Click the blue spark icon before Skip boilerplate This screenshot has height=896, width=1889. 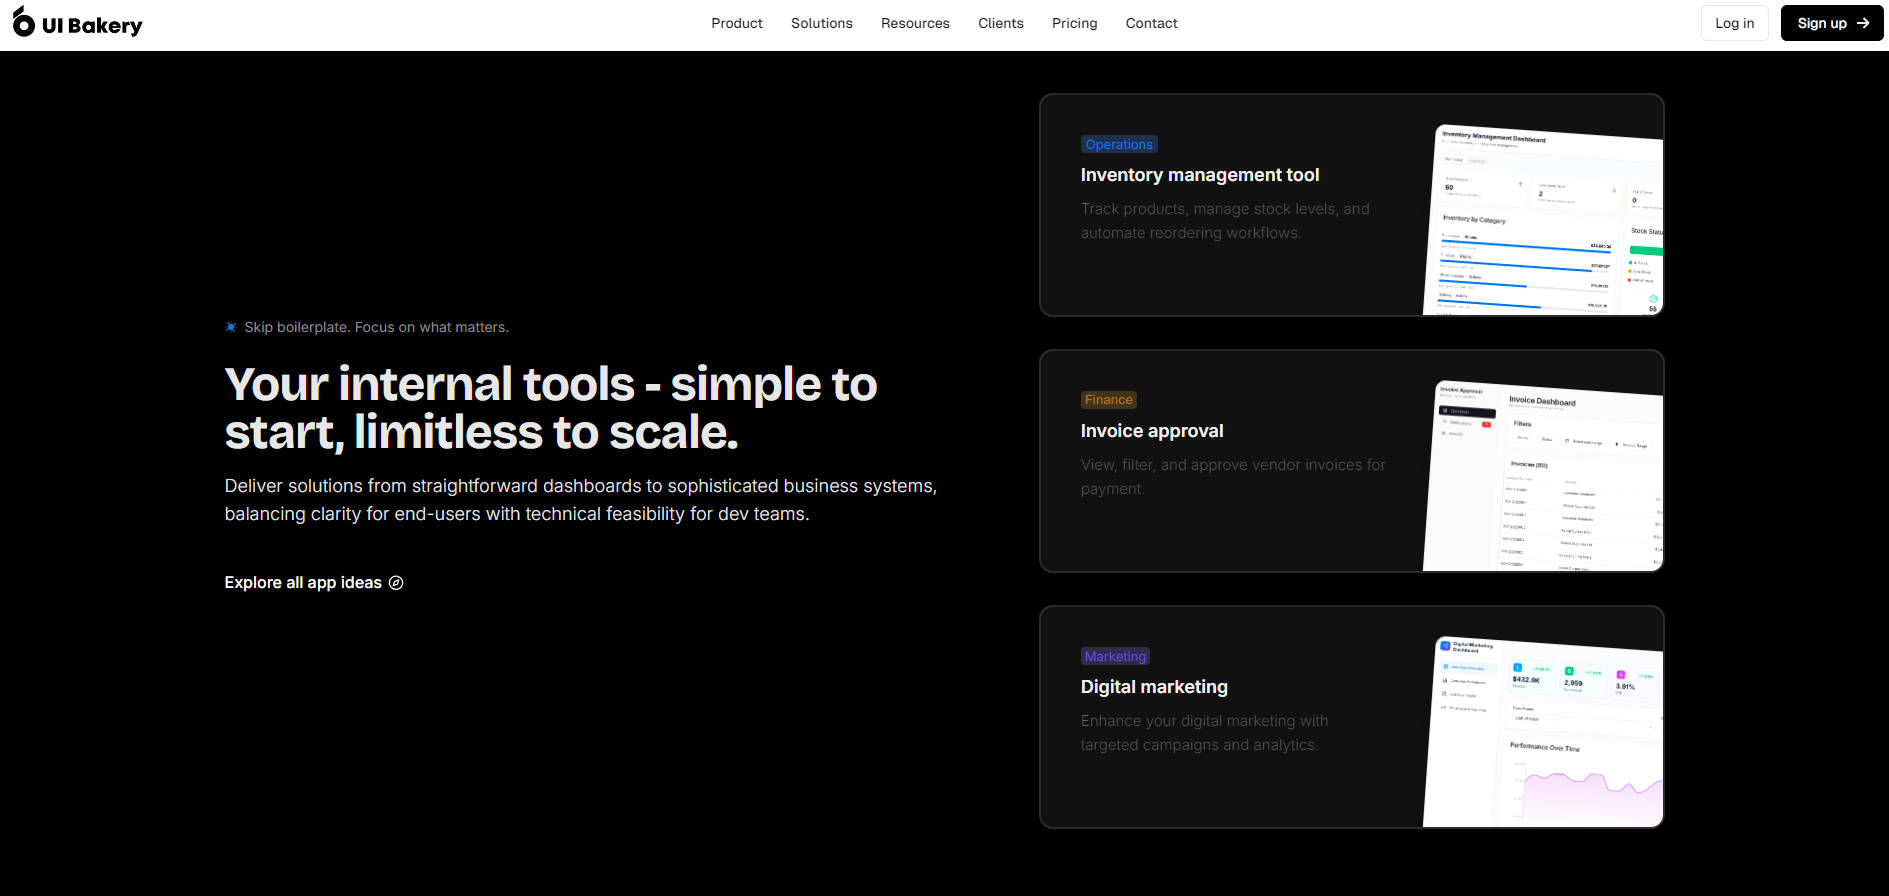[x=231, y=327]
